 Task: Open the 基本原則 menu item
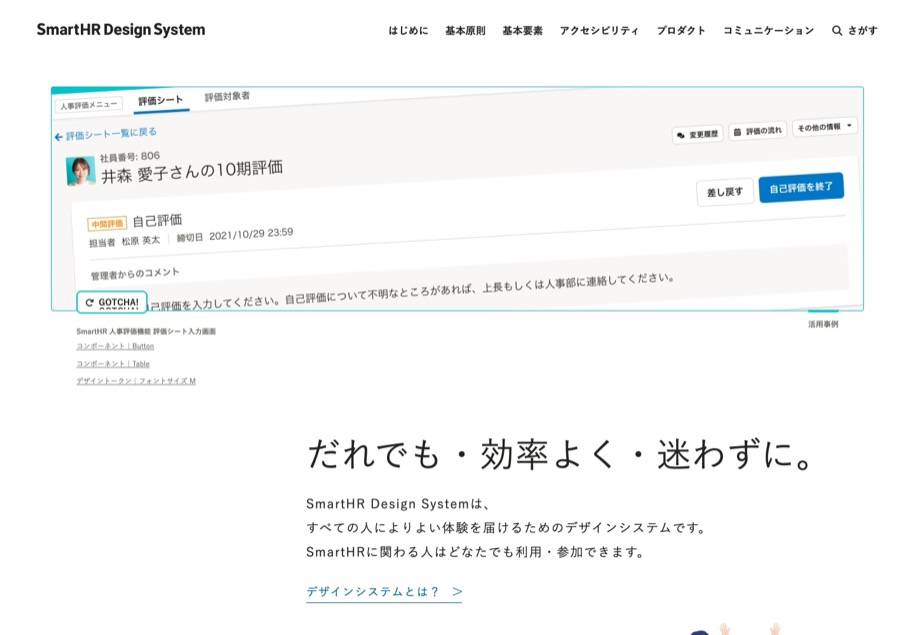[x=465, y=30]
